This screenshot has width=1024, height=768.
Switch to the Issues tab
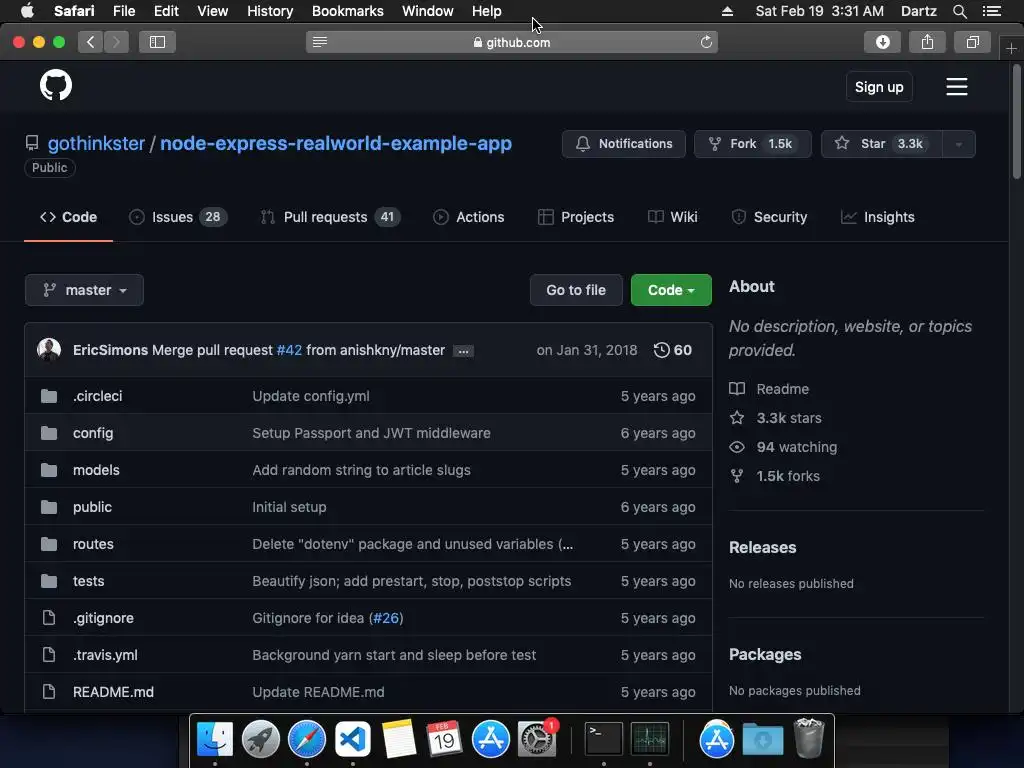[x=178, y=217]
